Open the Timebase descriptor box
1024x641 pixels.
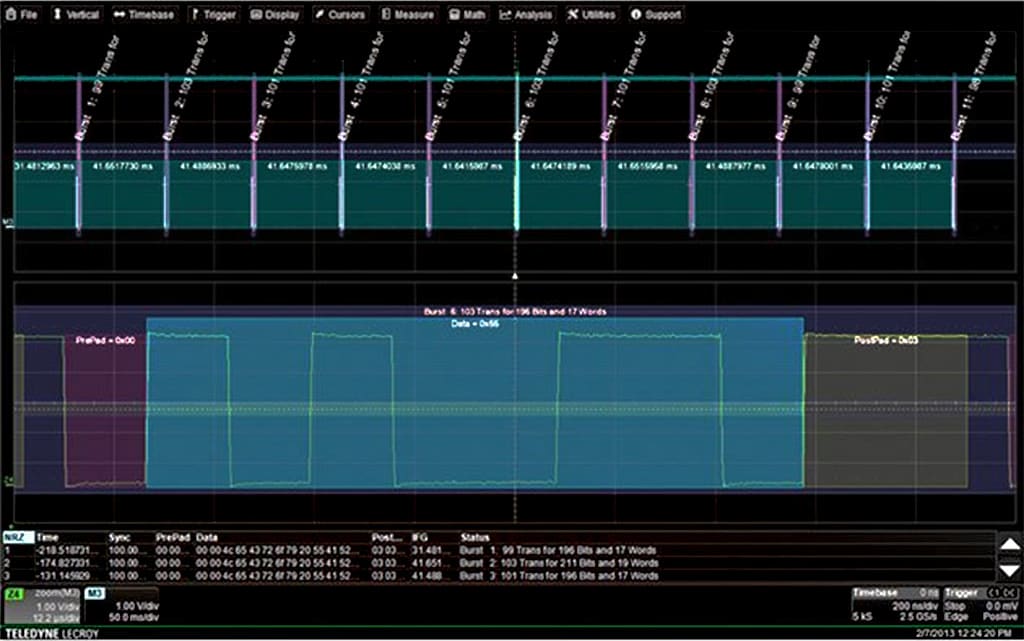(895, 605)
